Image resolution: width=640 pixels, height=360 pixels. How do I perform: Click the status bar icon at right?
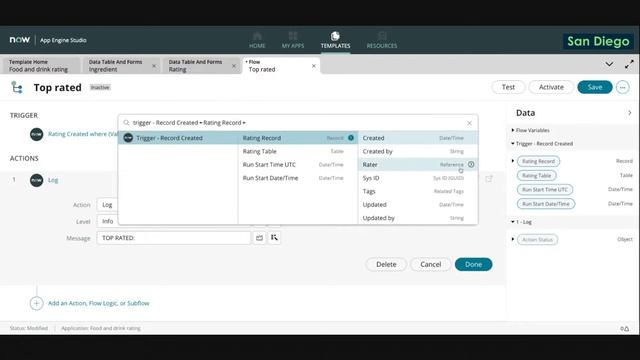pyautogui.click(x=624, y=329)
